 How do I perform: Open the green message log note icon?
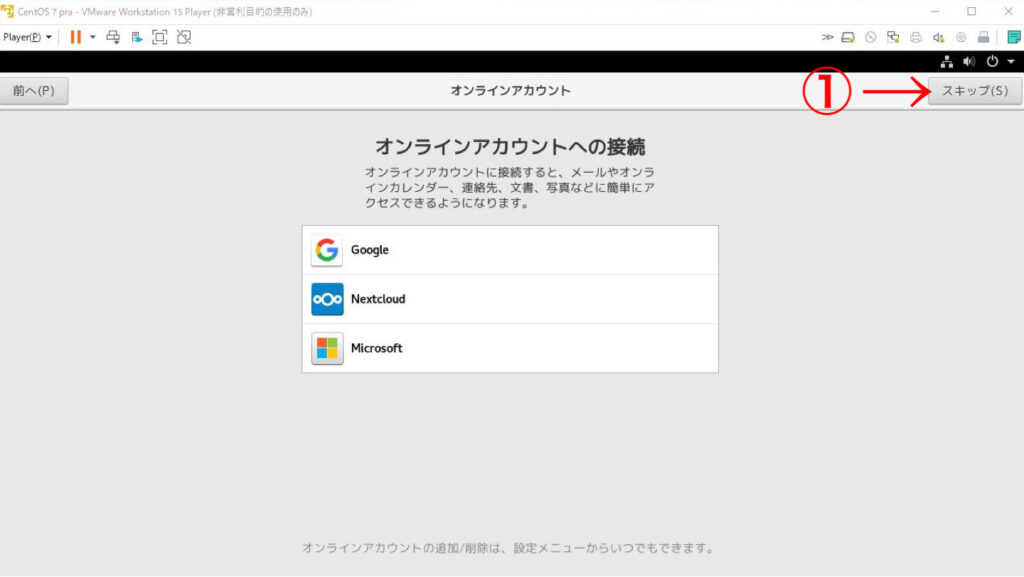click(x=1014, y=37)
